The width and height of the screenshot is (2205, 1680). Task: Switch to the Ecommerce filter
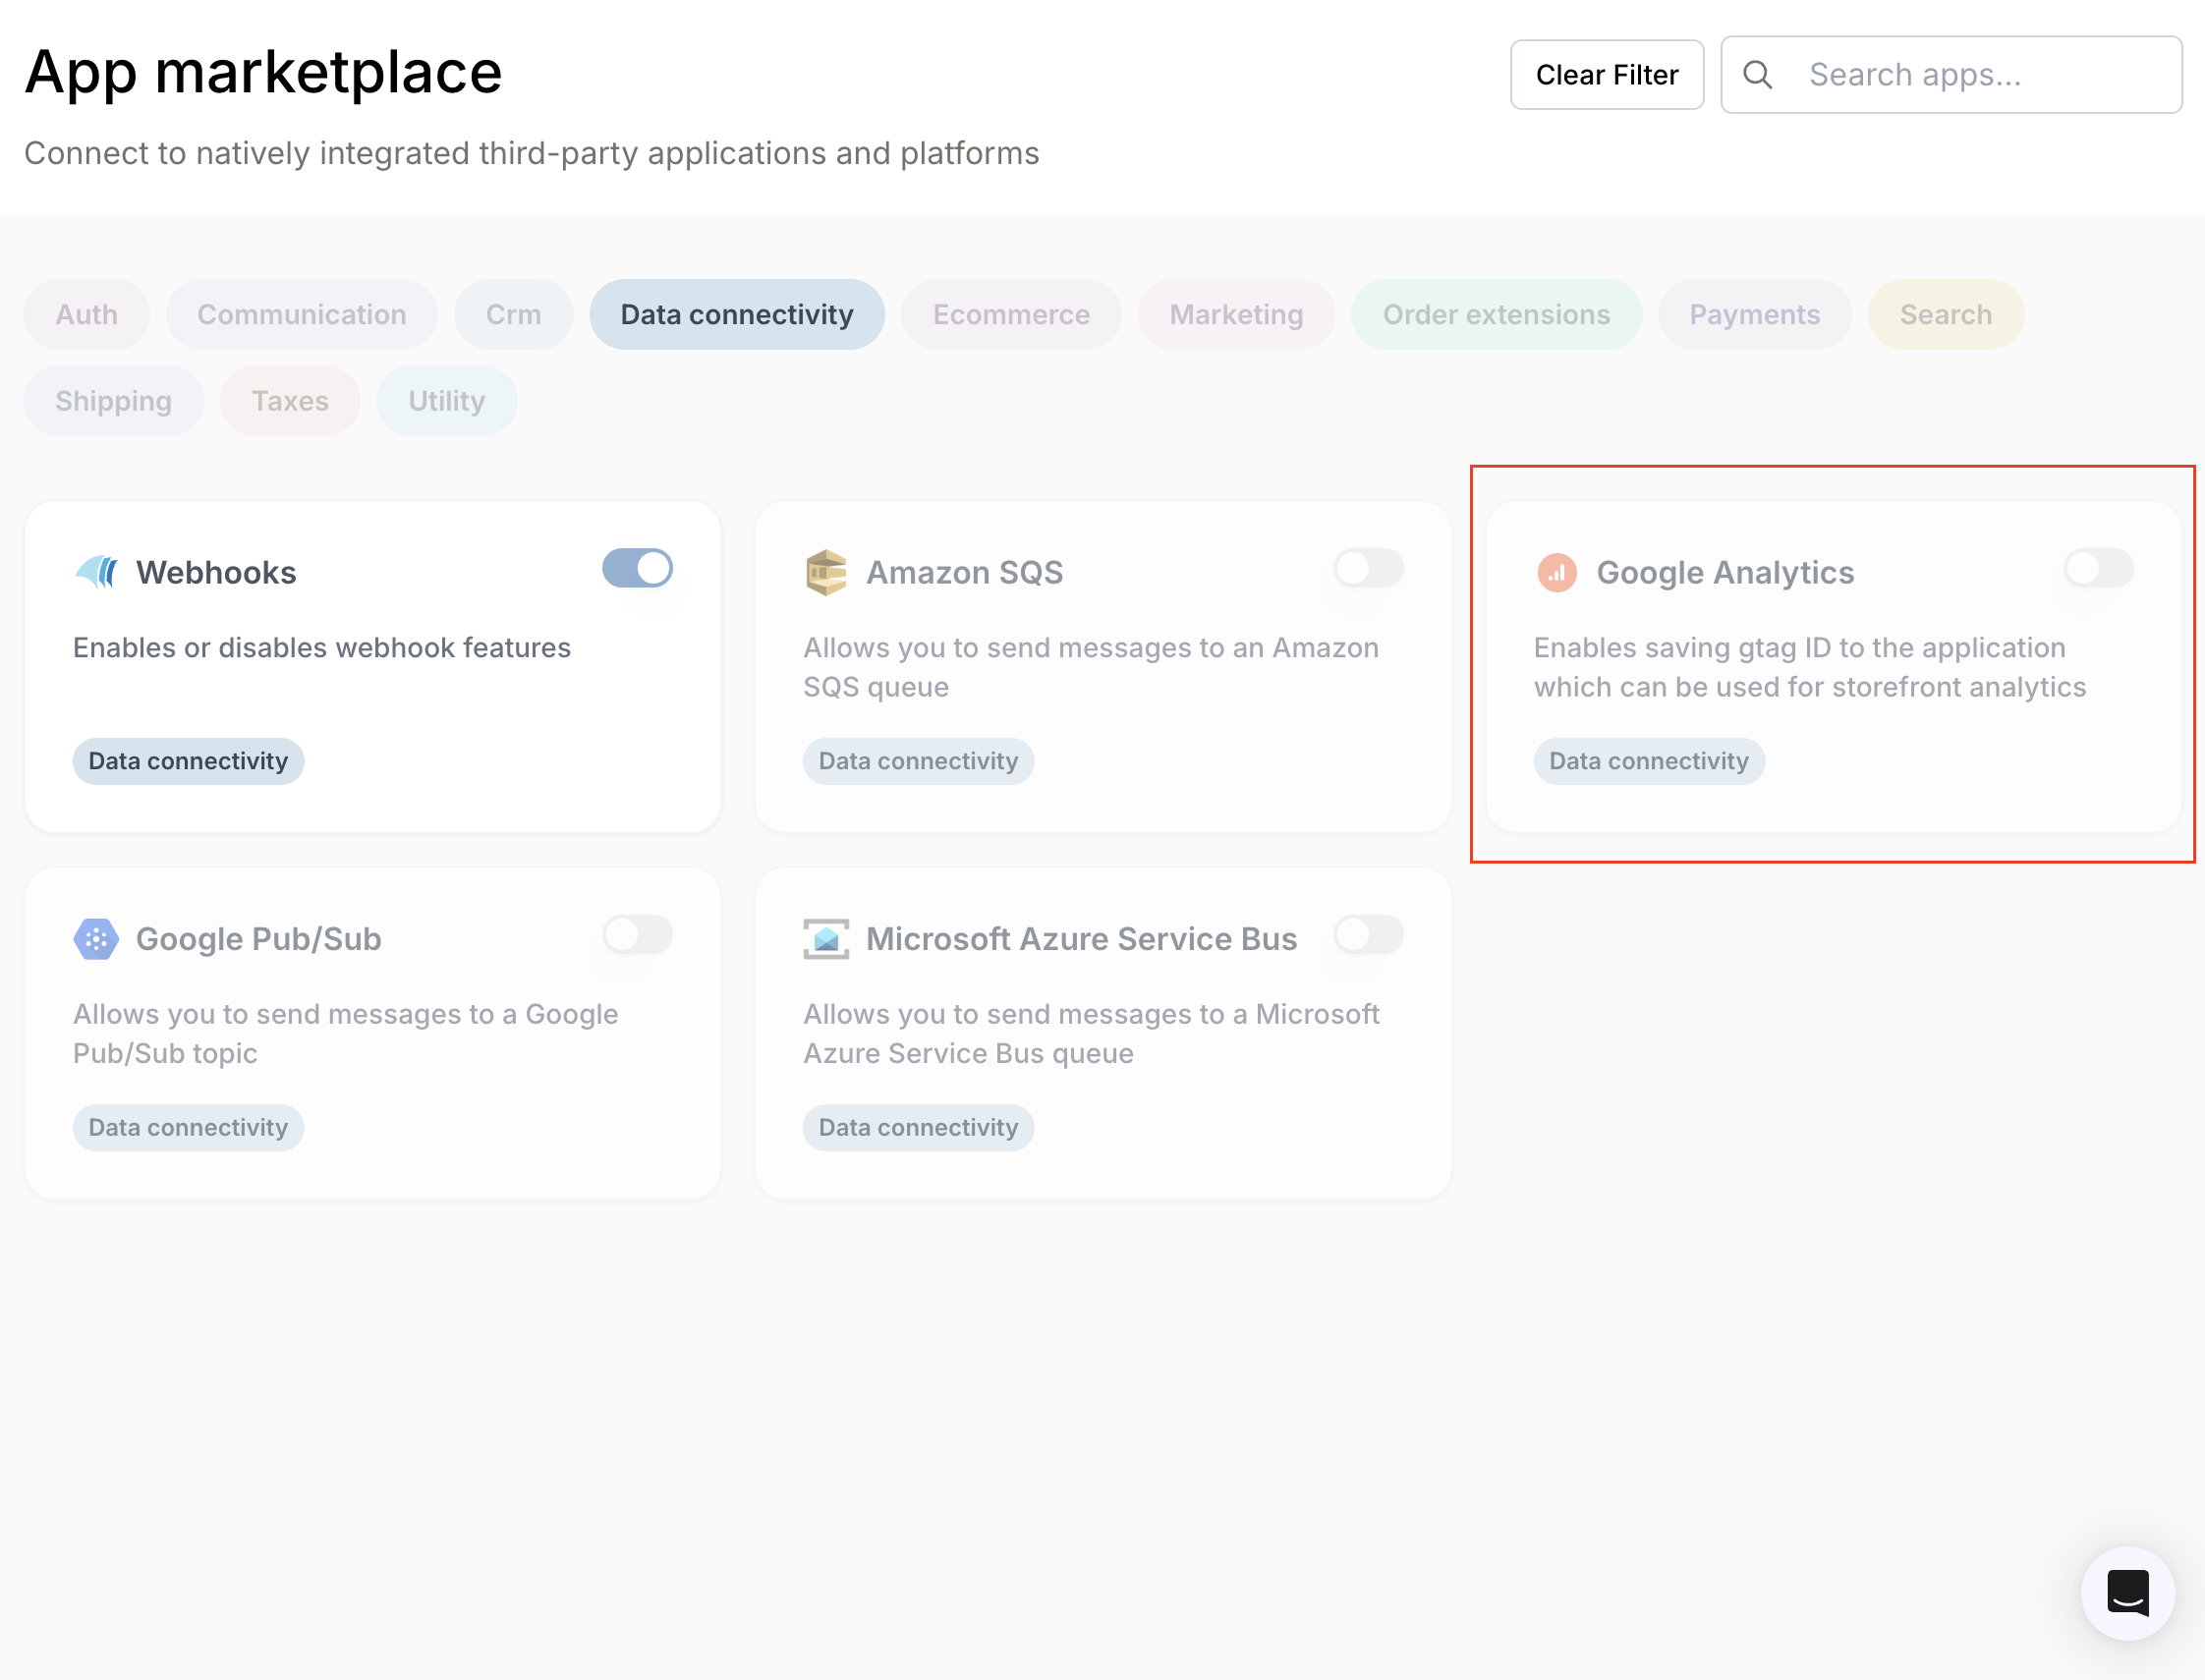pos(1010,314)
